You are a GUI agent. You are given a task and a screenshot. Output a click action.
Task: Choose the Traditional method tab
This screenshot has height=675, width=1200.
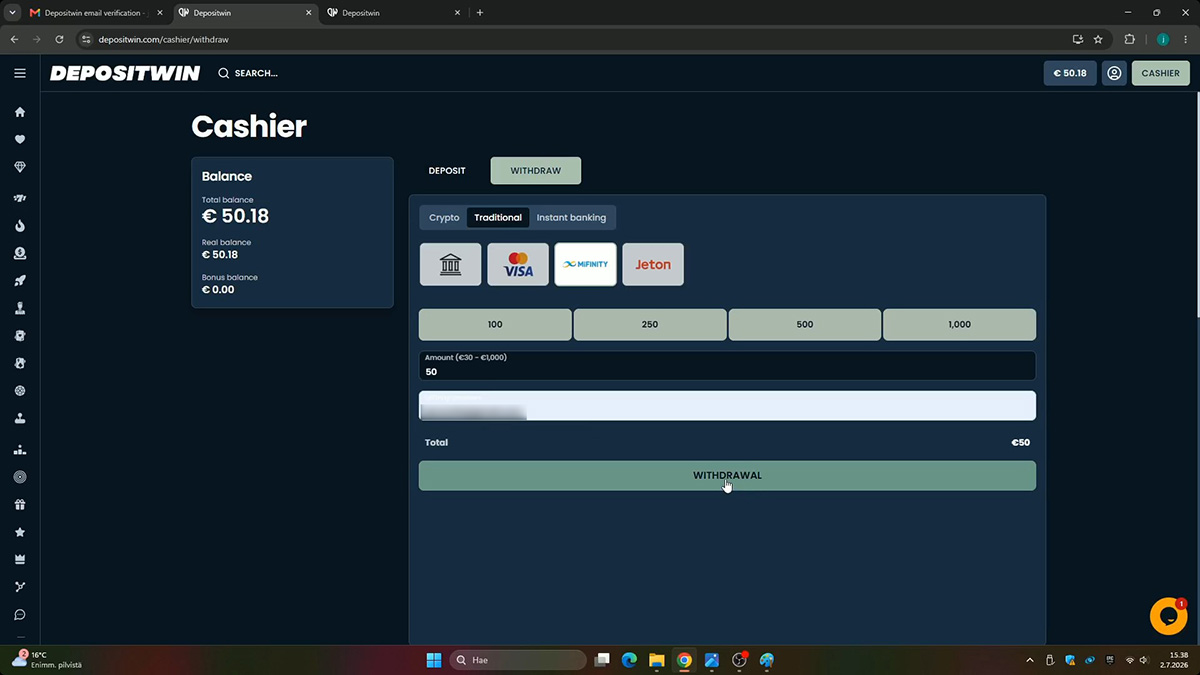(x=498, y=218)
